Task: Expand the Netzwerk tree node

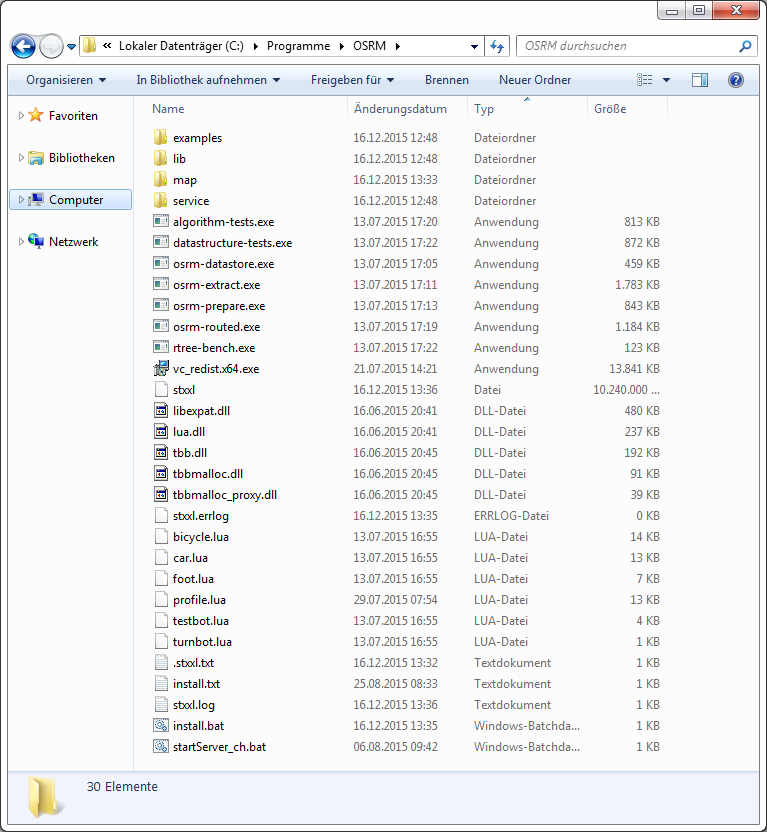Action: click(21, 241)
